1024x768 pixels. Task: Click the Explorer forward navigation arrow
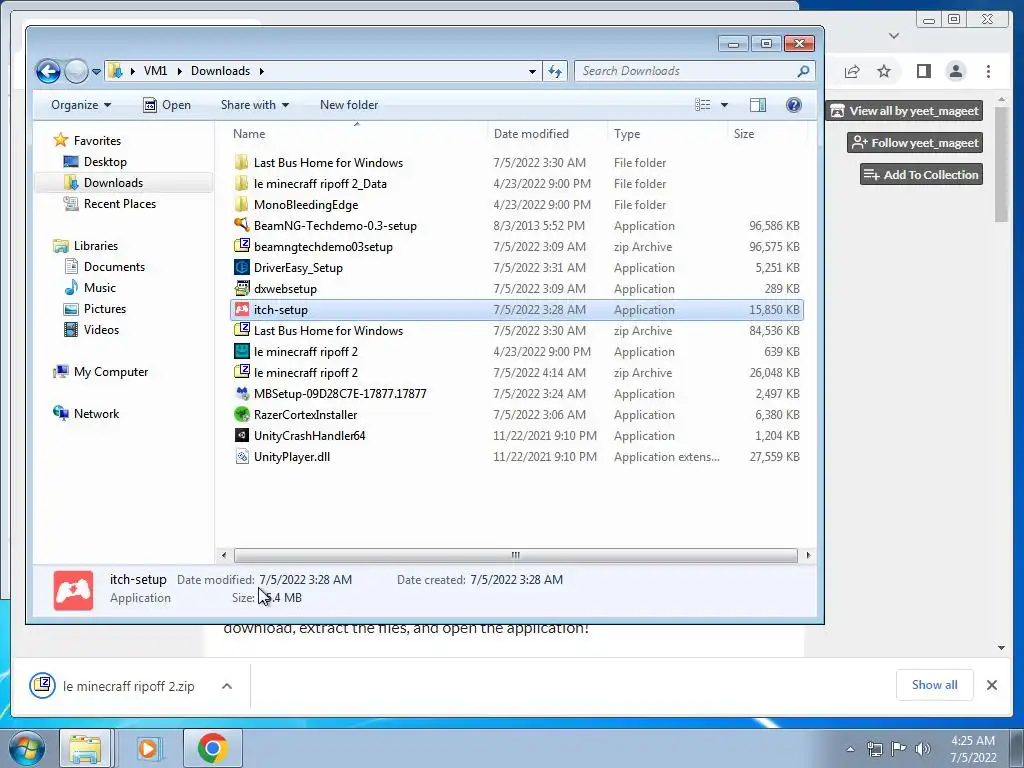click(x=76, y=71)
